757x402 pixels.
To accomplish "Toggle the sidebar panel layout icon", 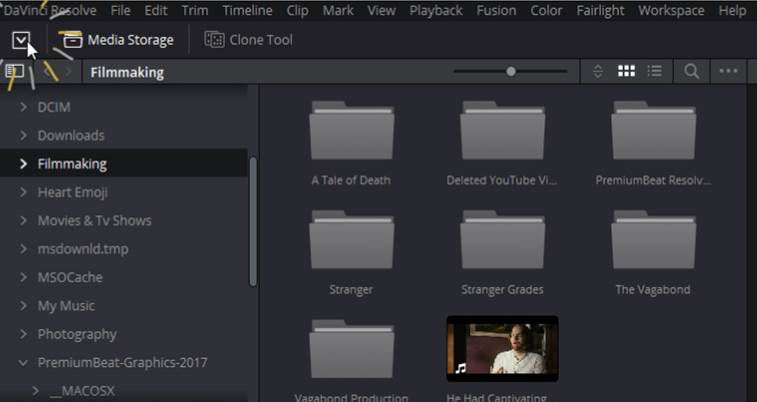I will click(14, 72).
